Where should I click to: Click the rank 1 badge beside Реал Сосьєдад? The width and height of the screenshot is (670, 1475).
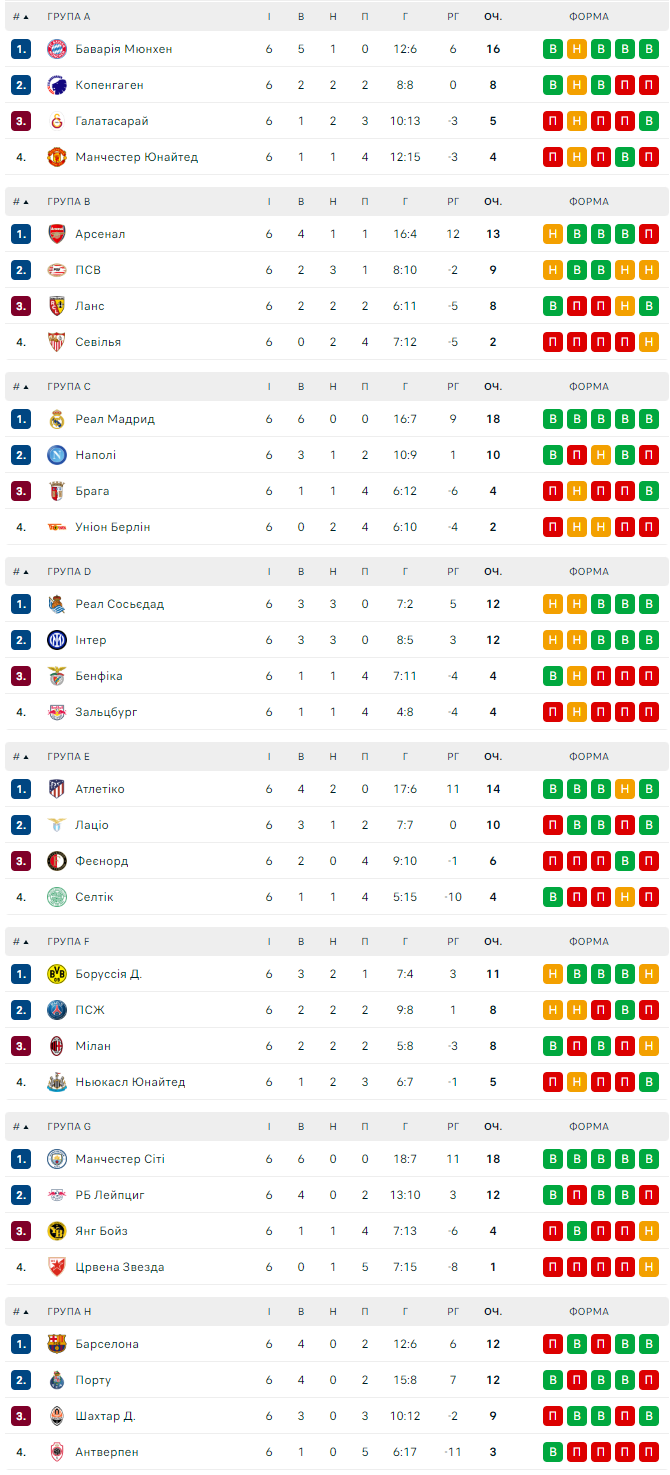click(22, 604)
